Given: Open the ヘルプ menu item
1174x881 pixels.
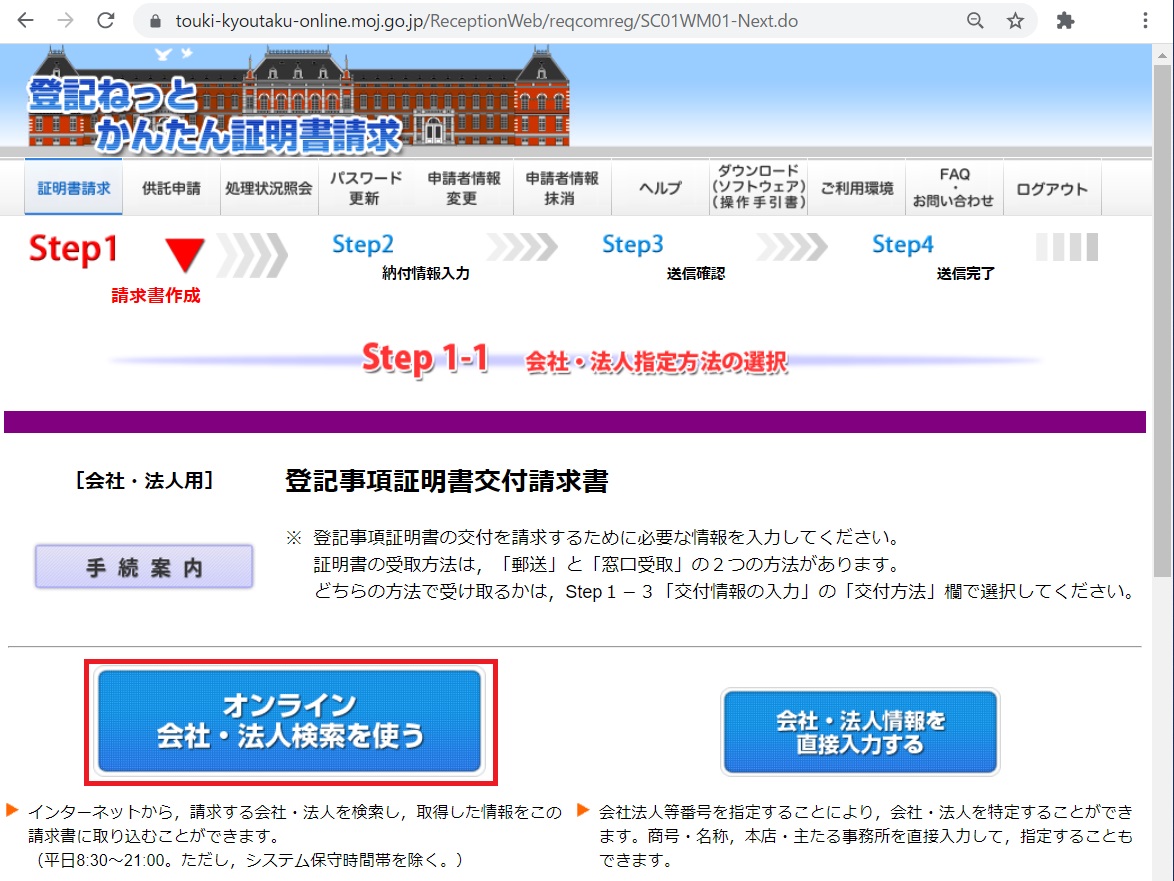Looking at the screenshot, I should [x=660, y=188].
